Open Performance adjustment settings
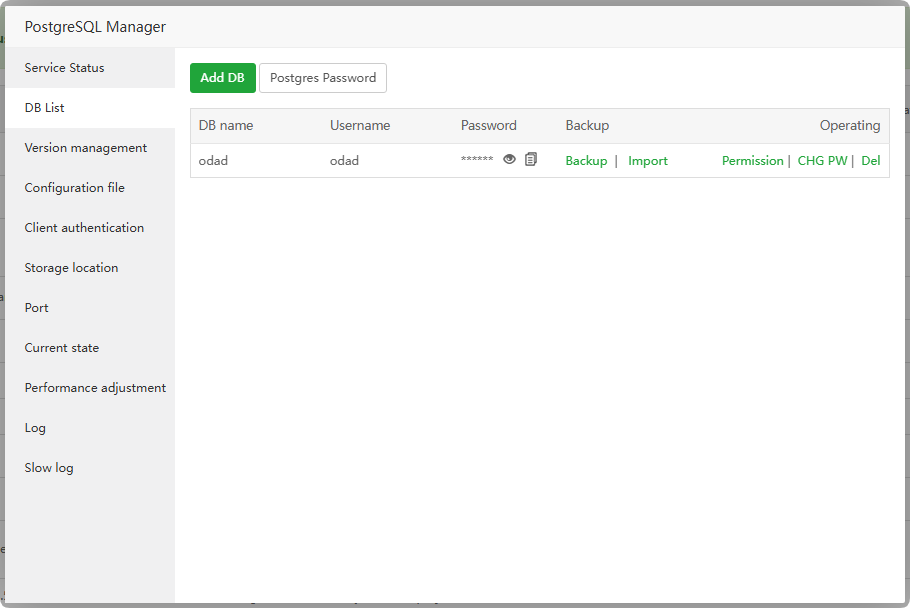This screenshot has height=608, width=910. click(90, 388)
